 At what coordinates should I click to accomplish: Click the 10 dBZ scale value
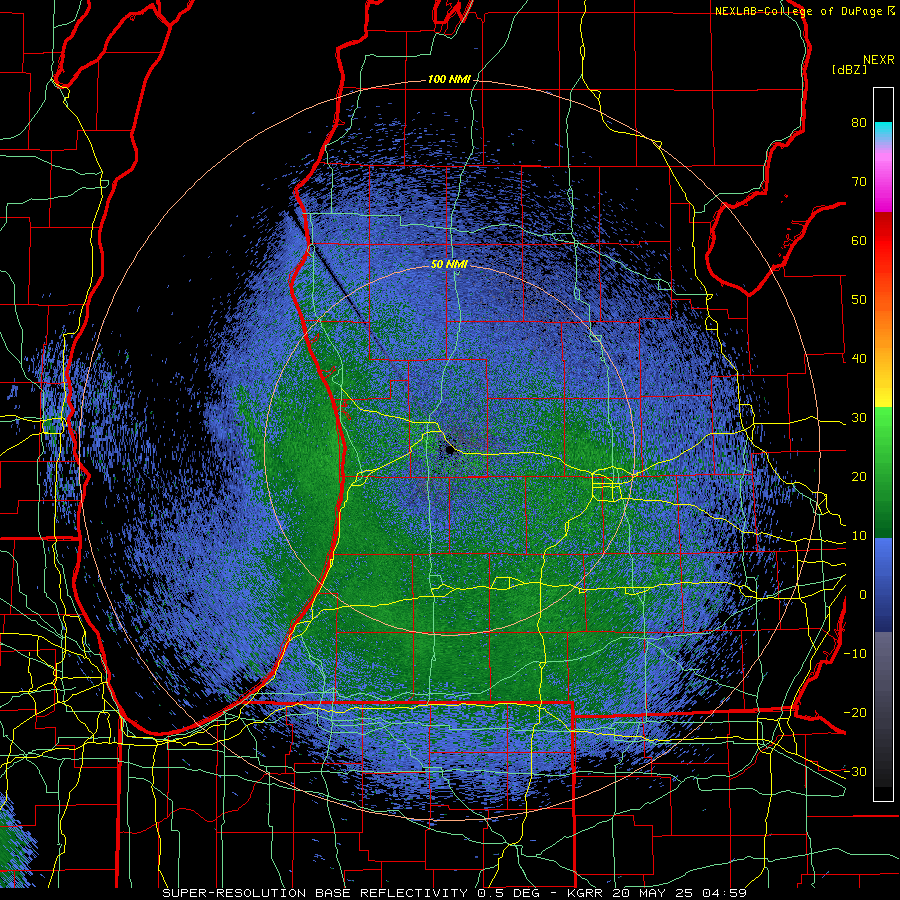coord(859,536)
